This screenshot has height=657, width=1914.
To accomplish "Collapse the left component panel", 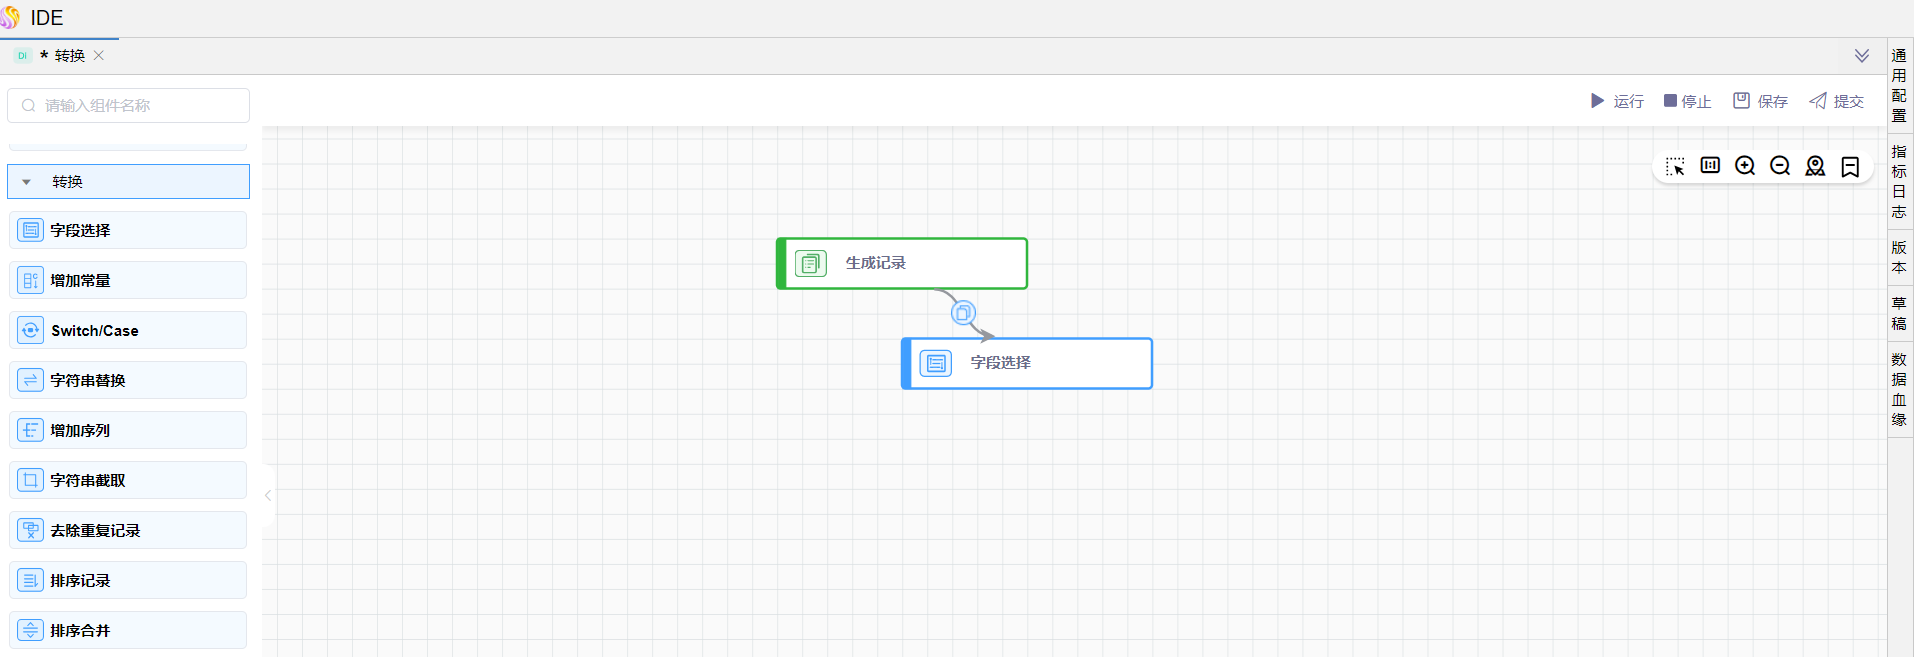I will (x=268, y=495).
